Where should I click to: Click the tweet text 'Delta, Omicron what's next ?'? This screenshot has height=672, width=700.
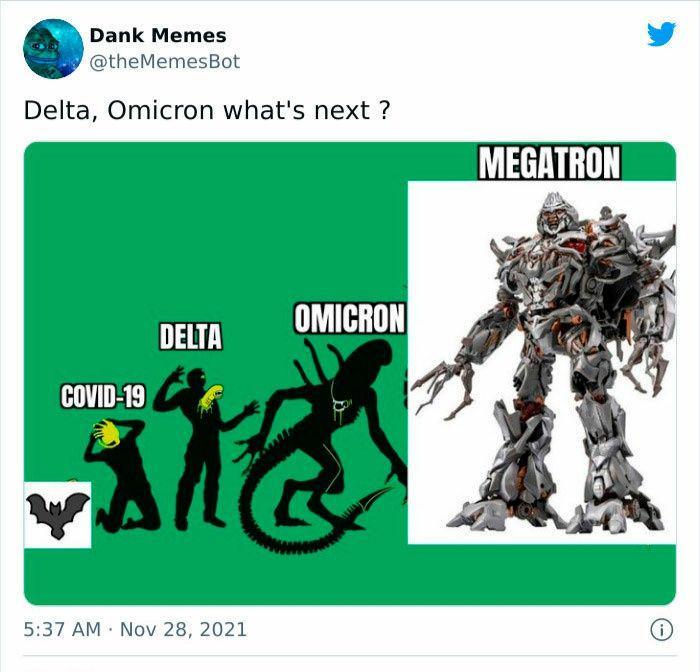(x=207, y=110)
